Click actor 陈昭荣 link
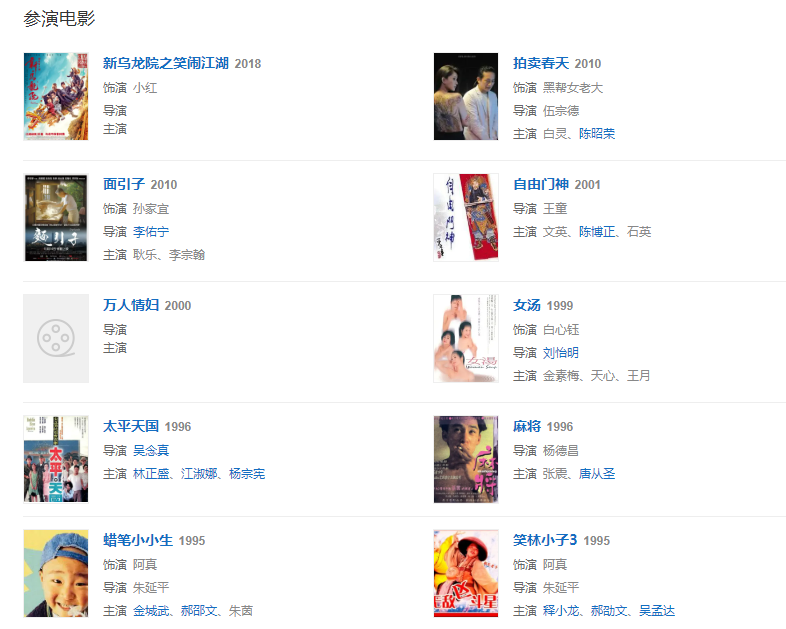The width and height of the screenshot is (786, 629). (x=597, y=133)
